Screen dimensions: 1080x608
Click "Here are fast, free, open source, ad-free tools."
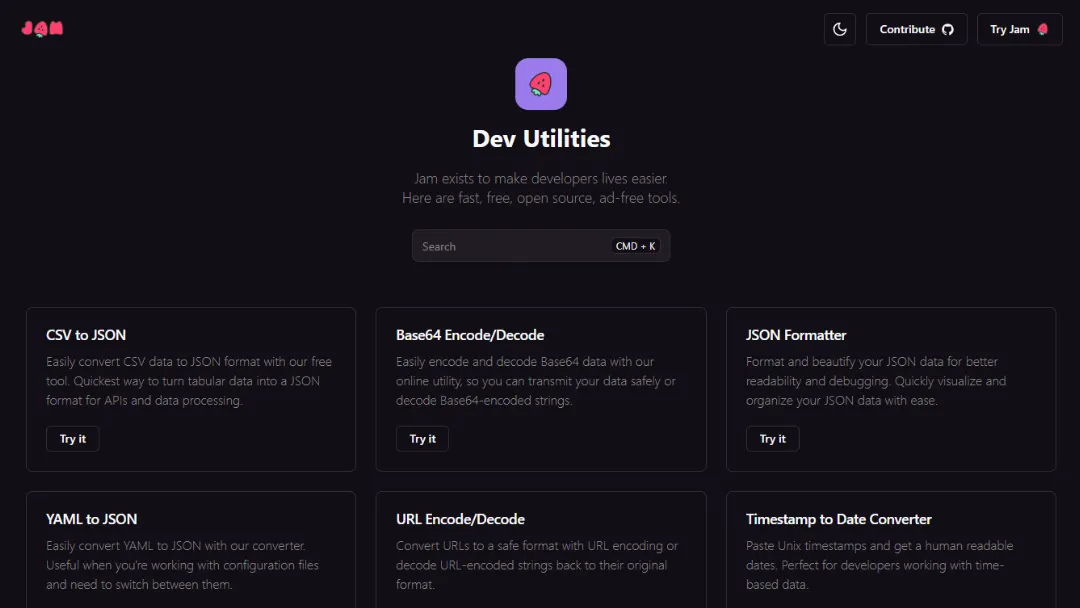point(541,198)
